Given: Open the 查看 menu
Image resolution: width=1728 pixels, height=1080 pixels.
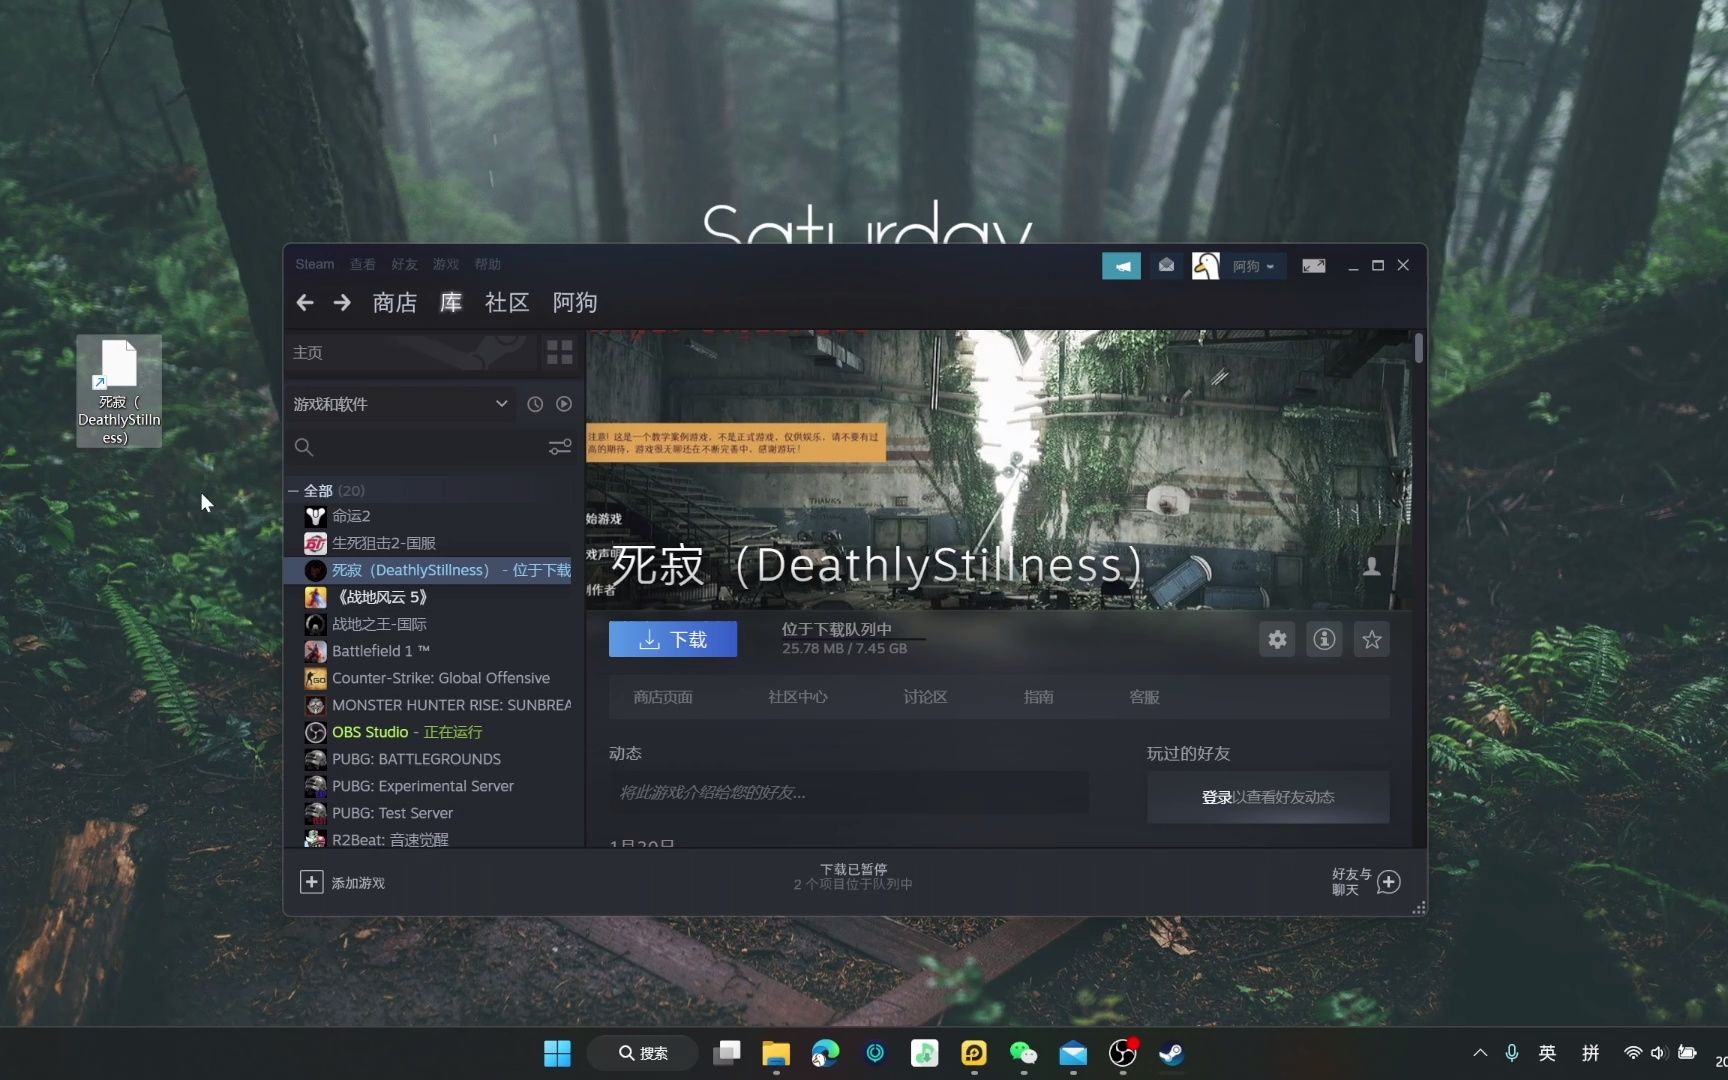Looking at the screenshot, I should coord(362,264).
